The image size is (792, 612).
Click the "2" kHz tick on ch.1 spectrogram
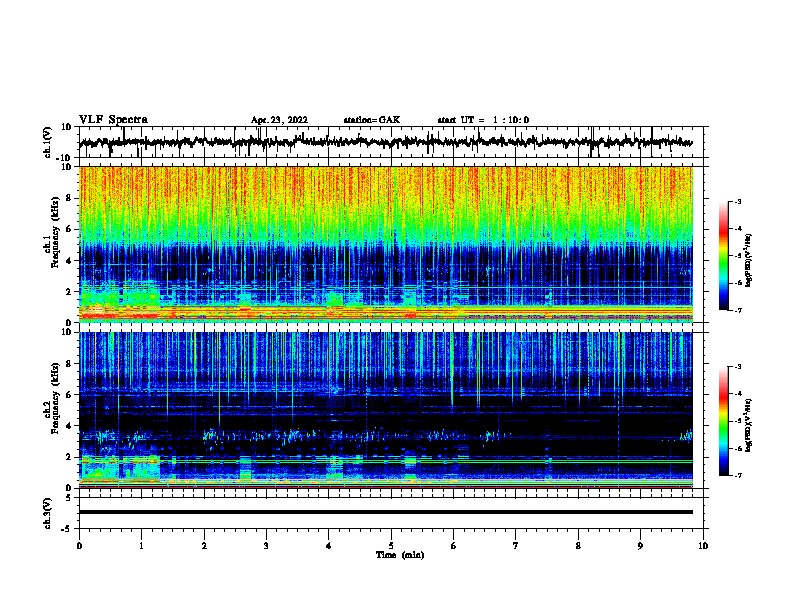[x=70, y=292]
